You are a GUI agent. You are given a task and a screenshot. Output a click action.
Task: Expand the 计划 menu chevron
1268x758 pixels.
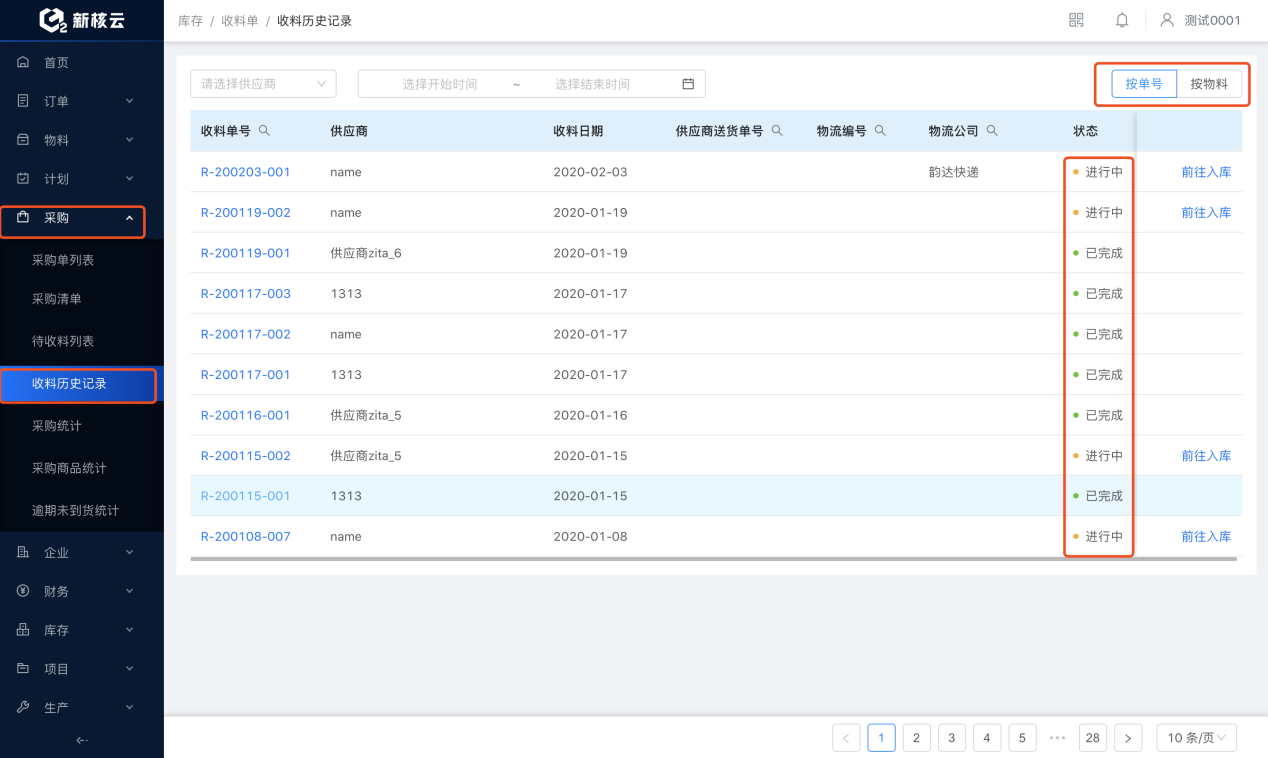point(129,179)
